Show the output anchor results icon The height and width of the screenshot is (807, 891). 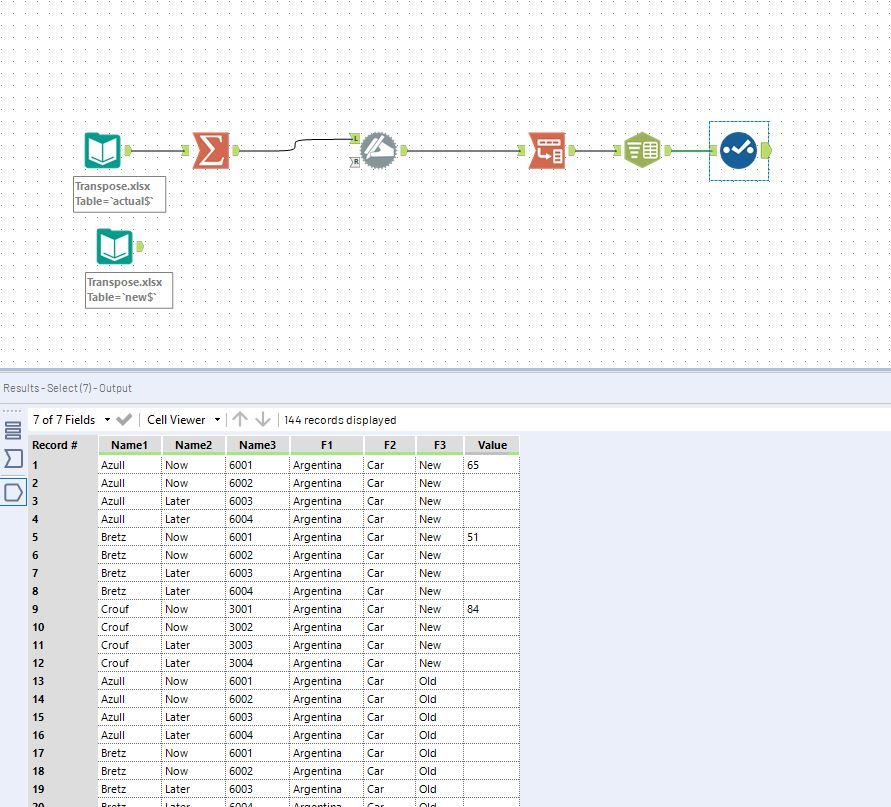point(13,492)
